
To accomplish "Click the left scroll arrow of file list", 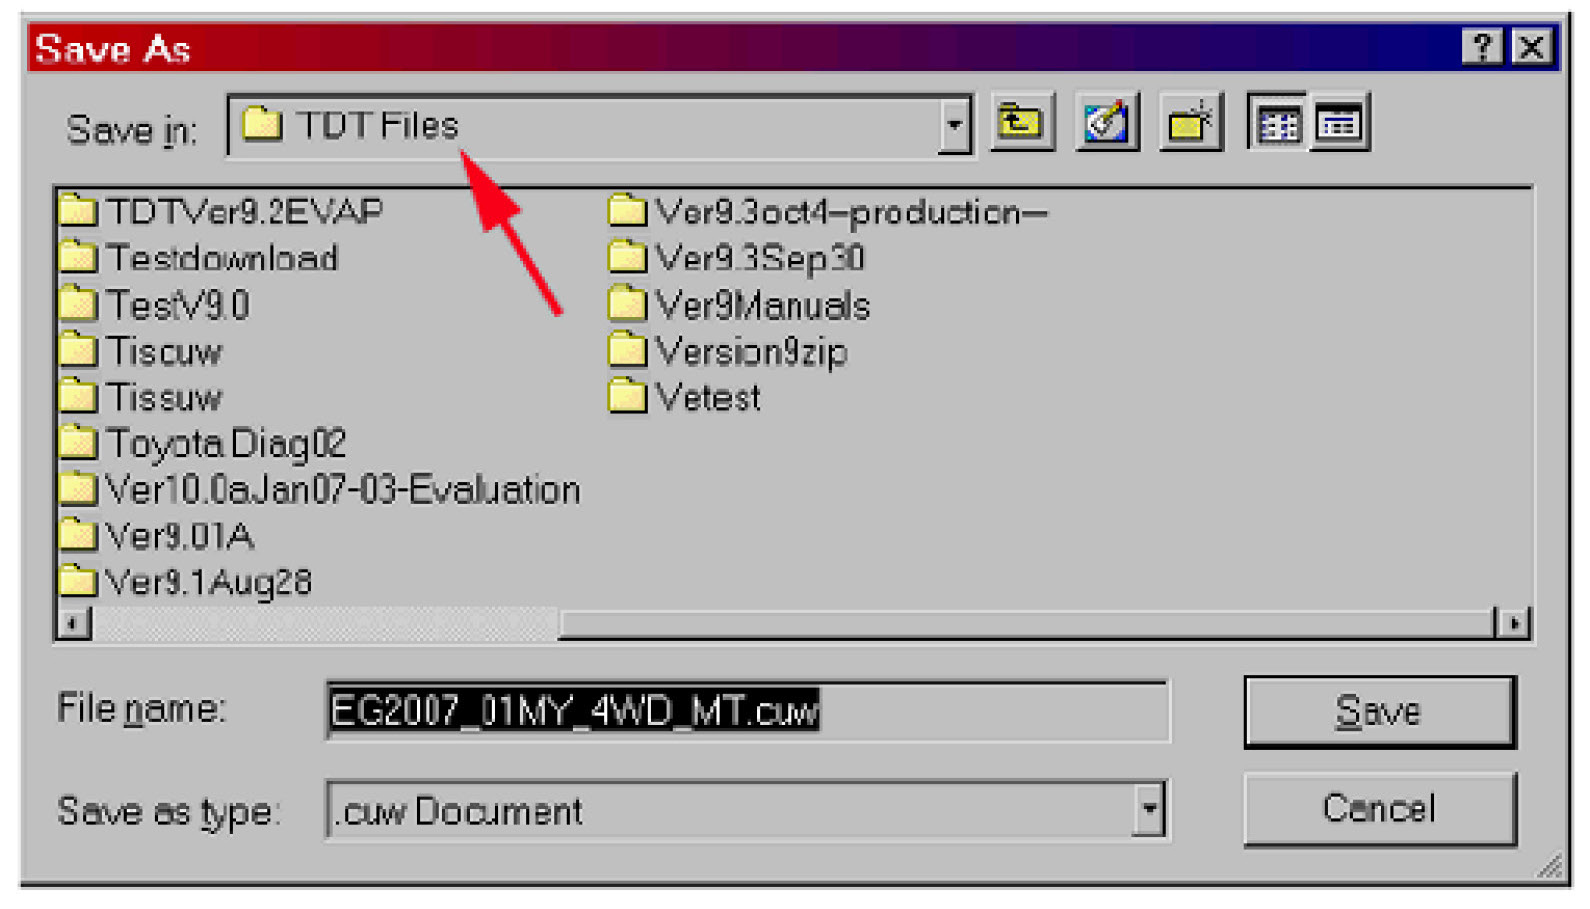I will coord(73,623).
